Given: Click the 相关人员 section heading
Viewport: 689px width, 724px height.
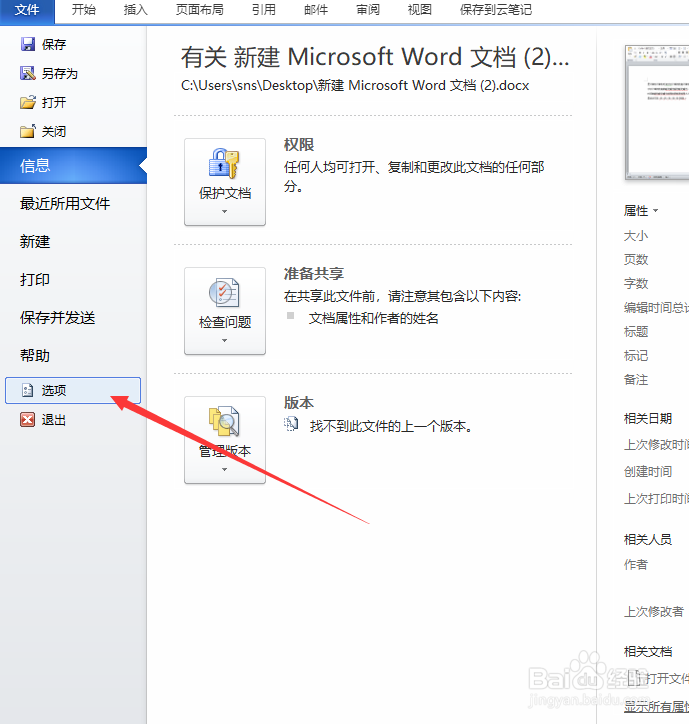Looking at the screenshot, I should [647, 539].
